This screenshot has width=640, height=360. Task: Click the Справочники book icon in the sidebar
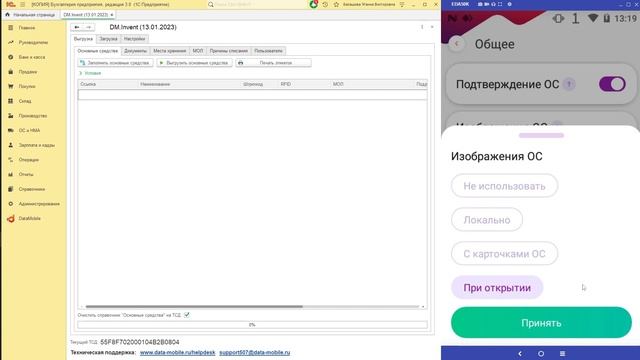[x=11, y=189]
